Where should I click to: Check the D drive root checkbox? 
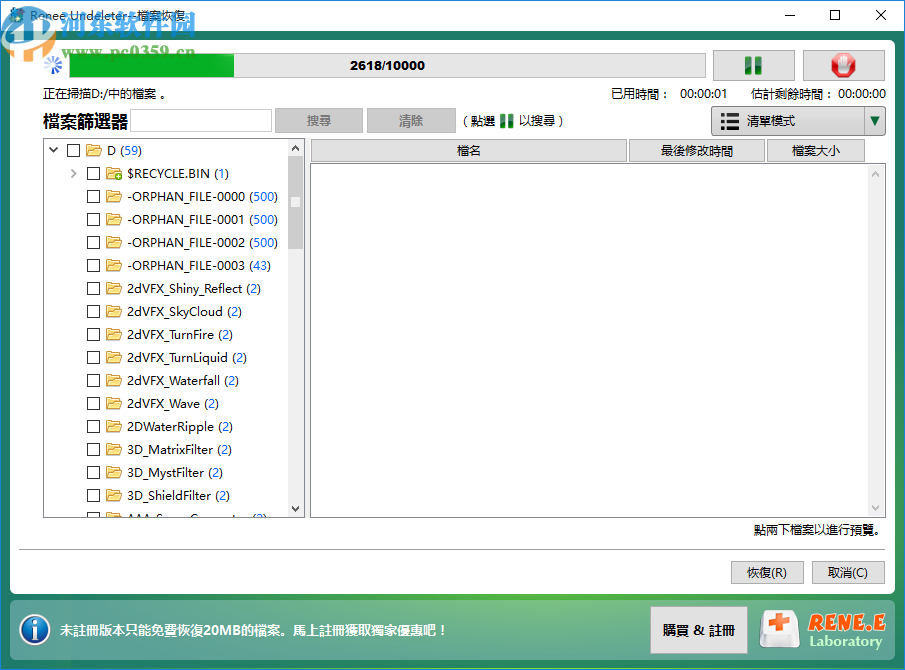point(73,151)
